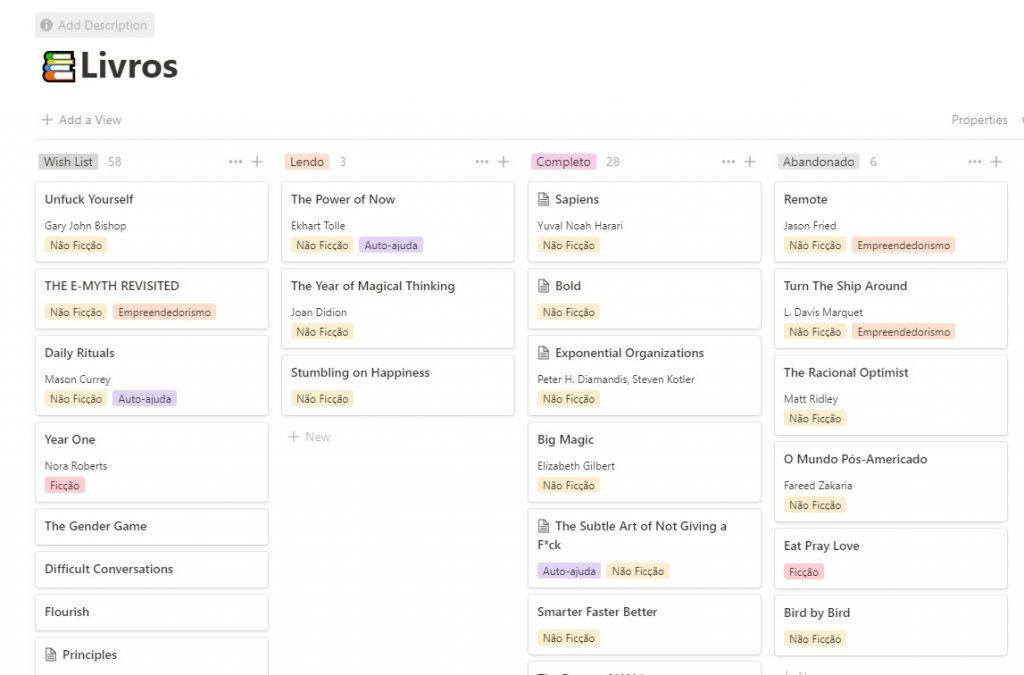Click author Ekhart Tolle
The image size is (1024, 675).
click(318, 226)
